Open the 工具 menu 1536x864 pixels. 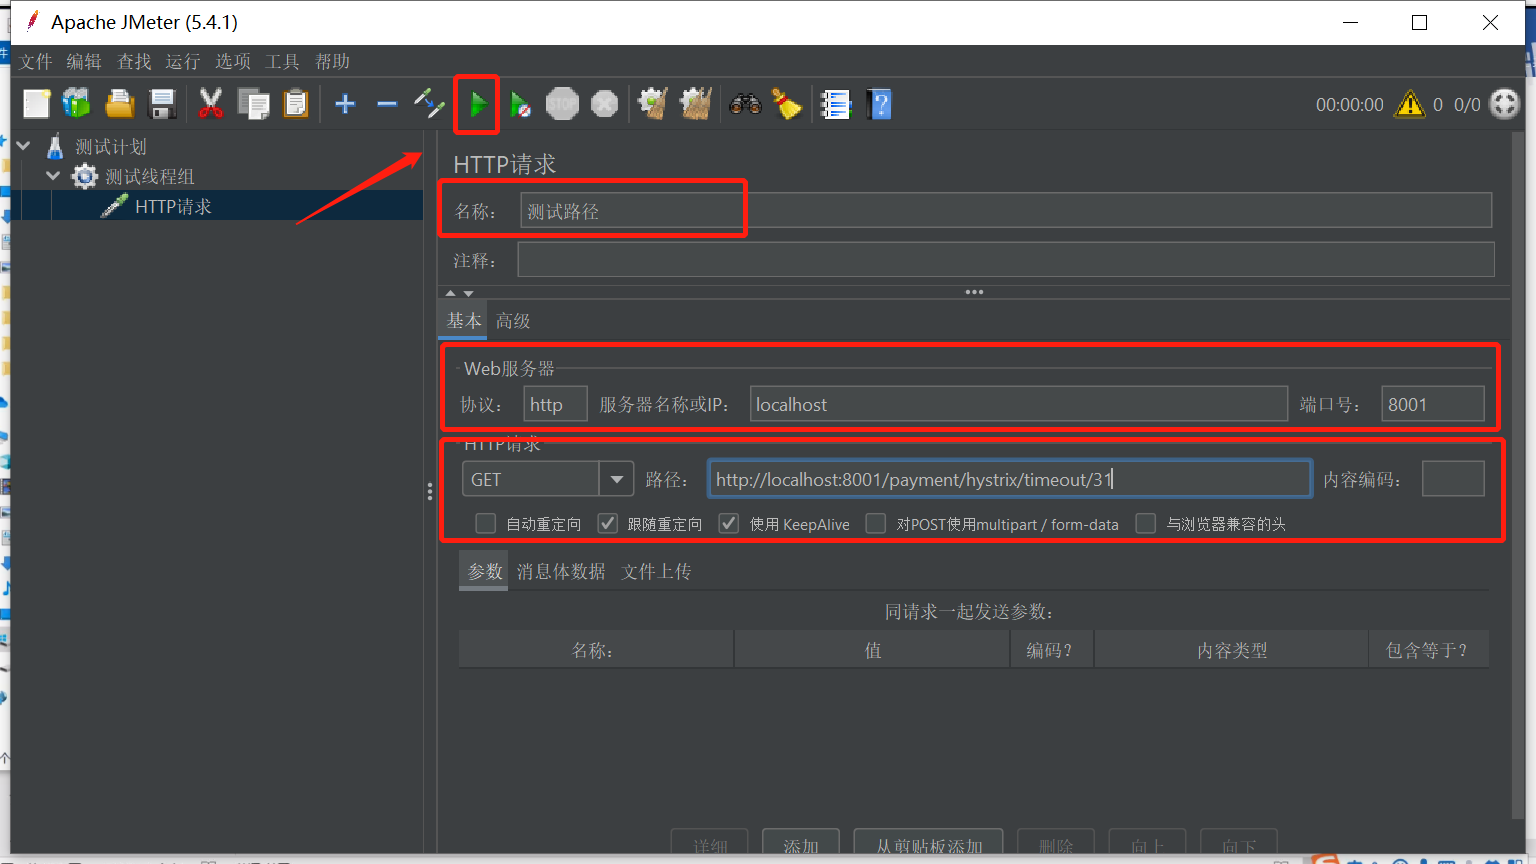click(282, 62)
